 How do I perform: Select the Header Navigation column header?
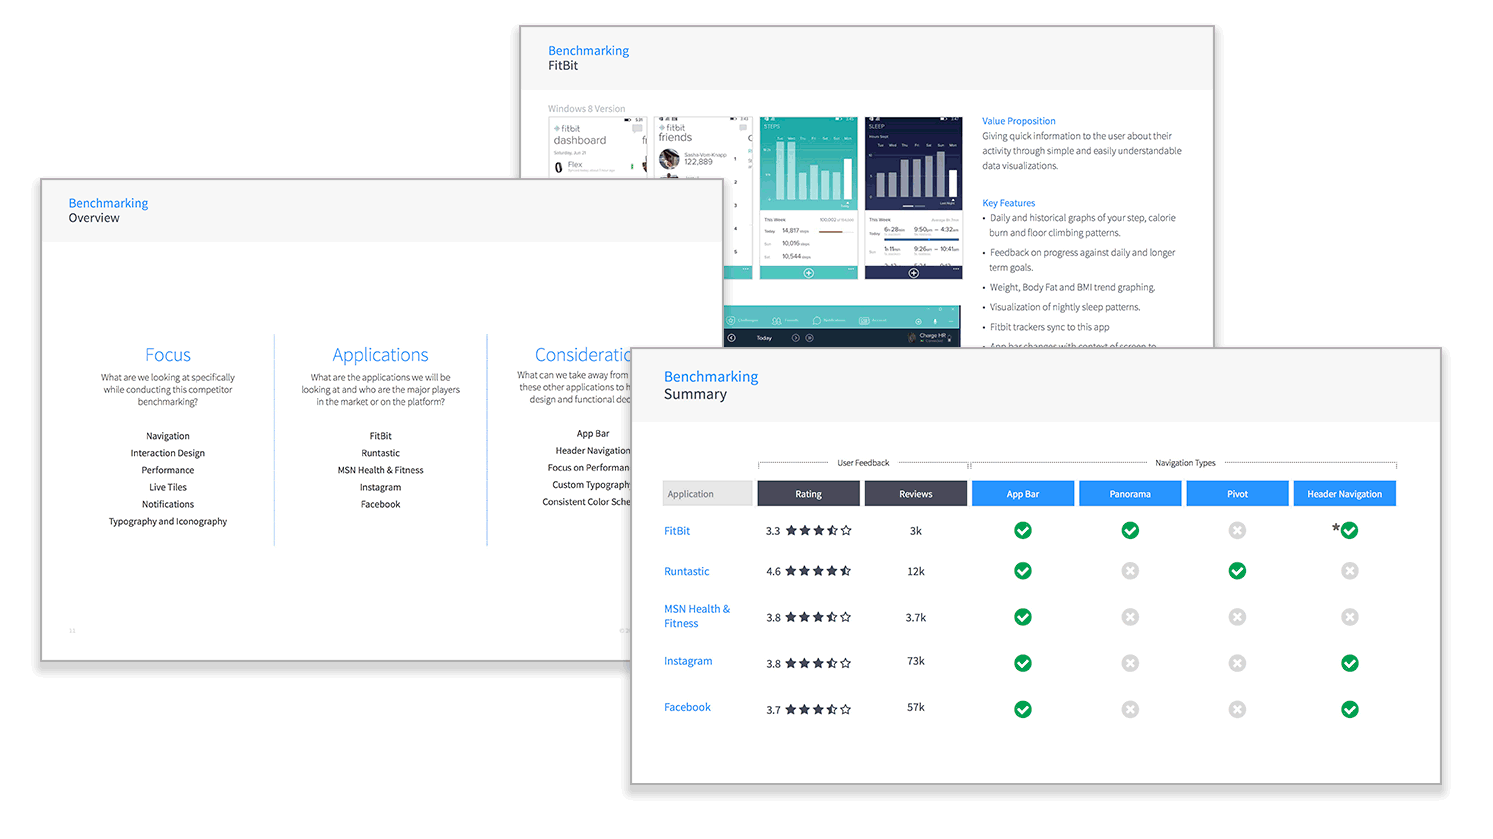coord(1345,494)
